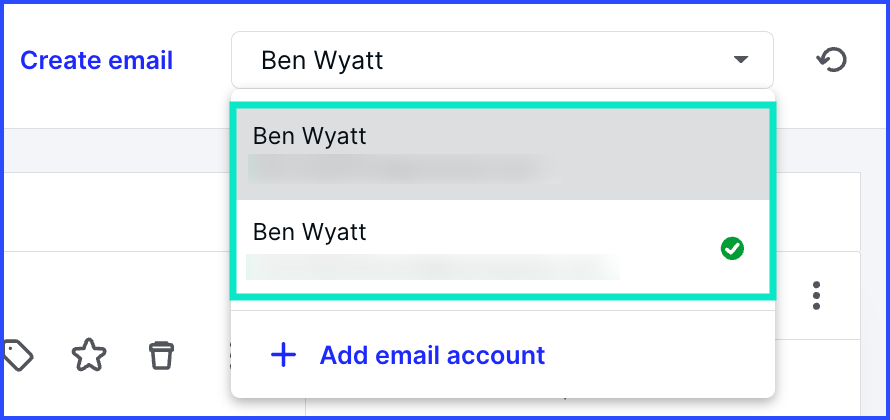Image resolution: width=890 pixels, height=420 pixels.
Task: Click the circular refresh arrow icon
Action: pyautogui.click(x=831, y=60)
